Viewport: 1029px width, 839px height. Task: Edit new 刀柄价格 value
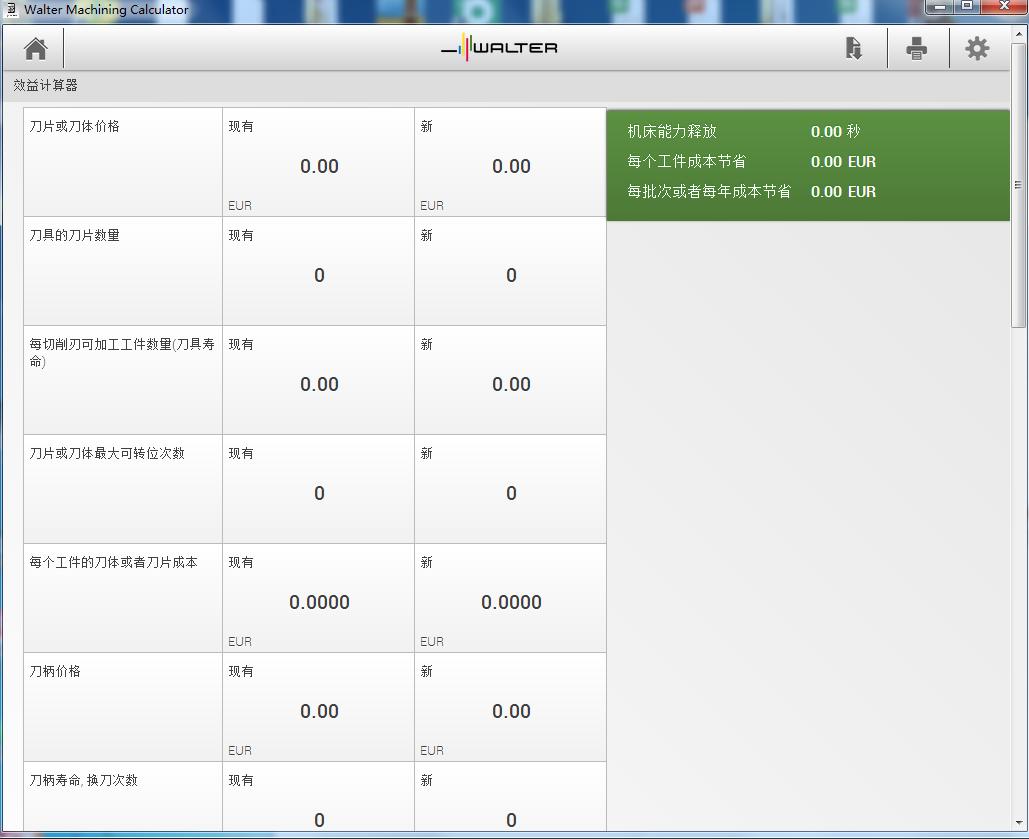tap(511, 711)
